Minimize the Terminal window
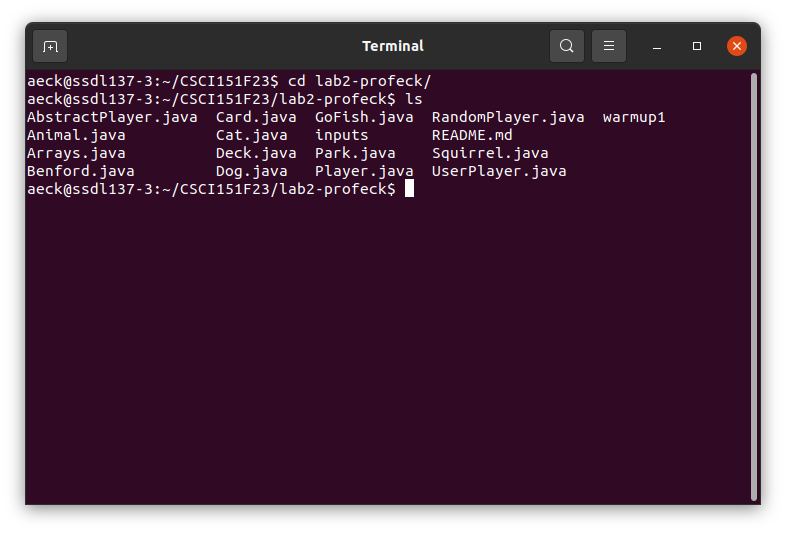Screen dimensions: 786x533 tap(657, 46)
